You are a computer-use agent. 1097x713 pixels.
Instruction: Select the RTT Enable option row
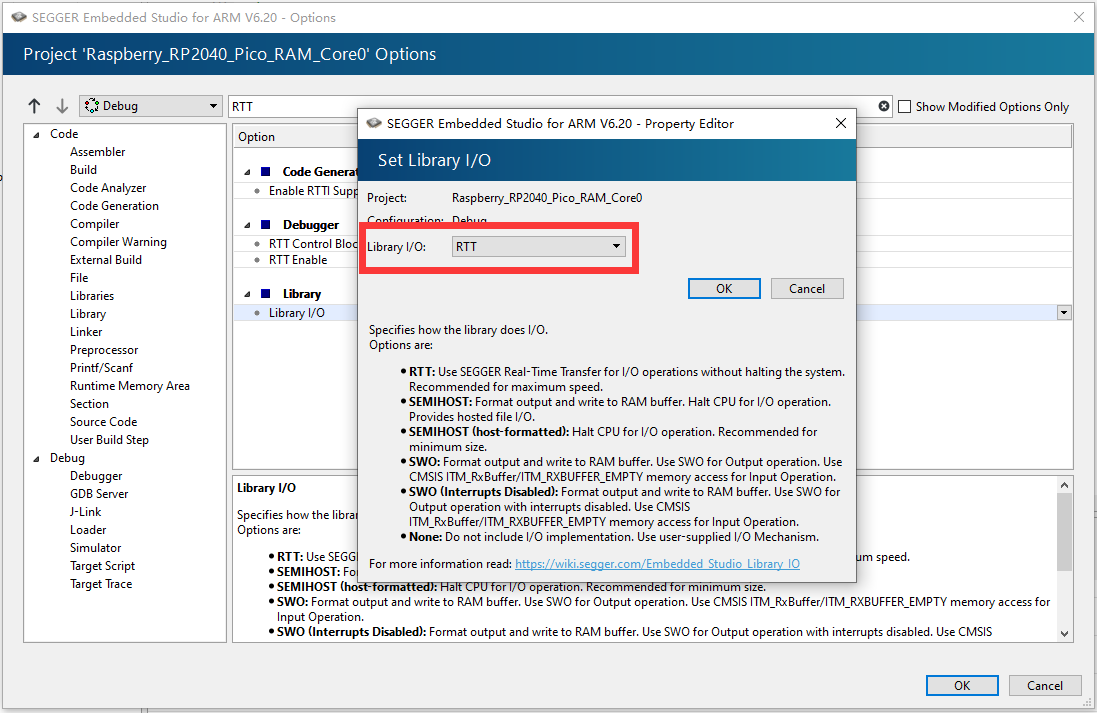298,260
